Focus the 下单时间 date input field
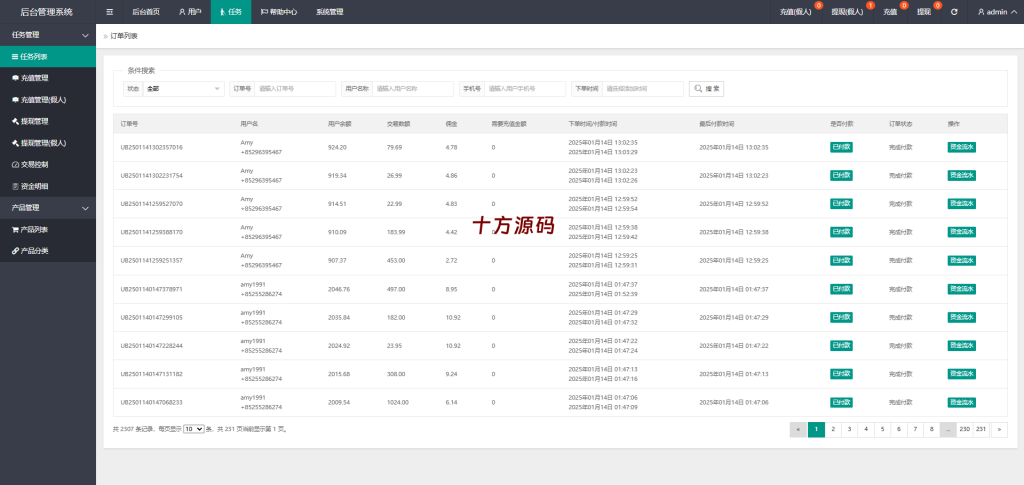1024x485 pixels. [x=643, y=89]
